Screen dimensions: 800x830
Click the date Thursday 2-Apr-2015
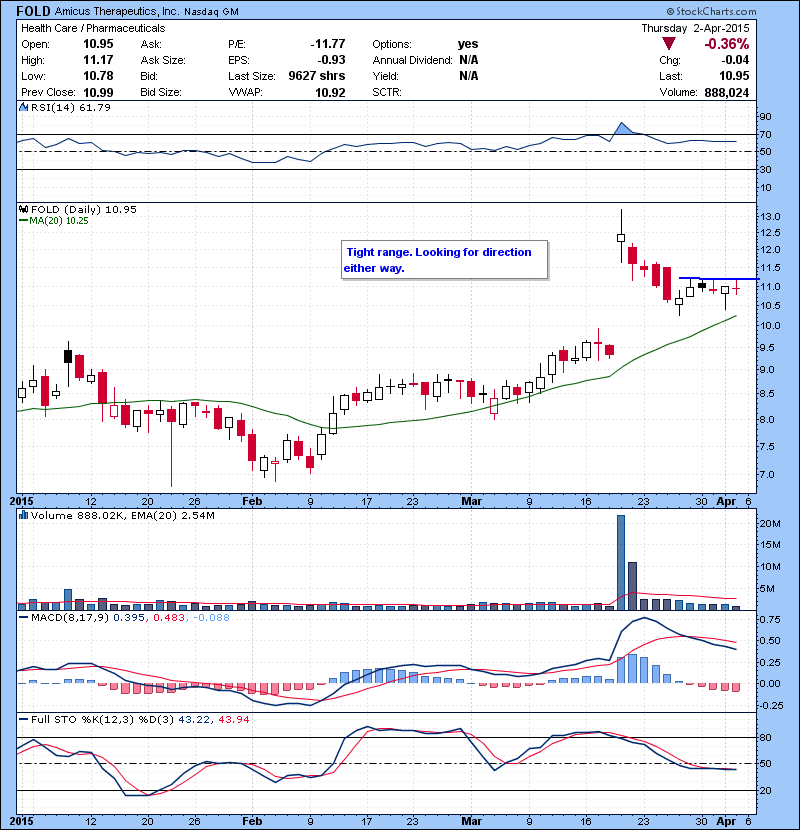695,28
